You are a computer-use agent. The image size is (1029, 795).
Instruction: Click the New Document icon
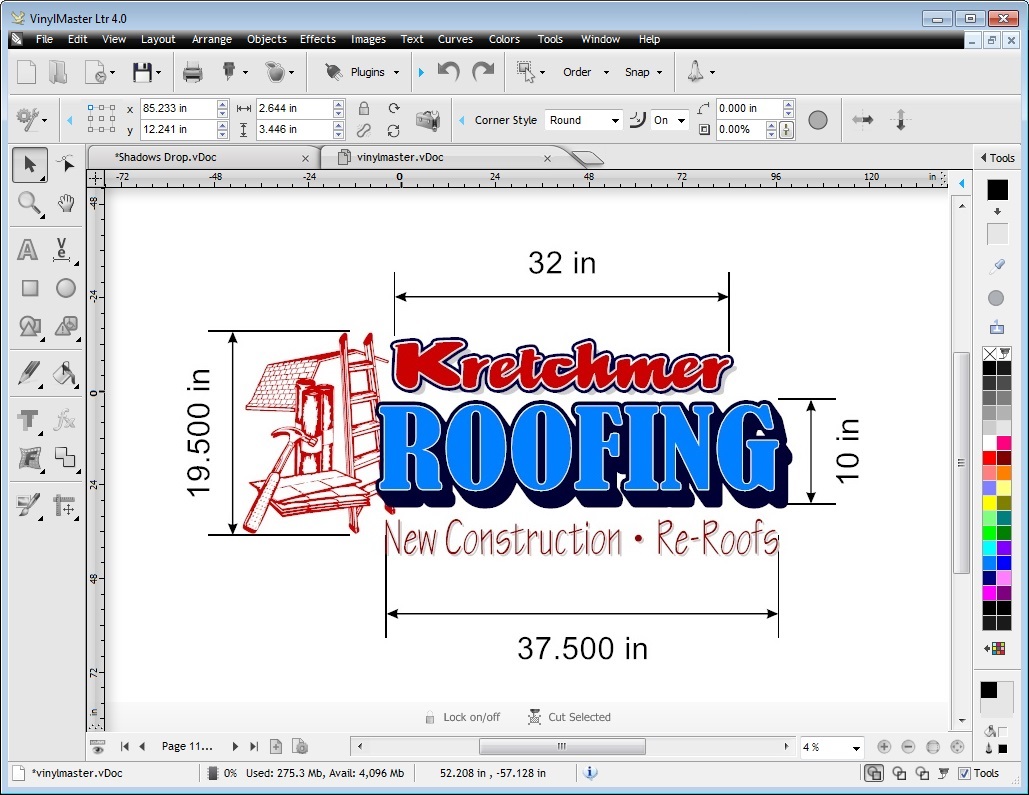(x=26, y=72)
